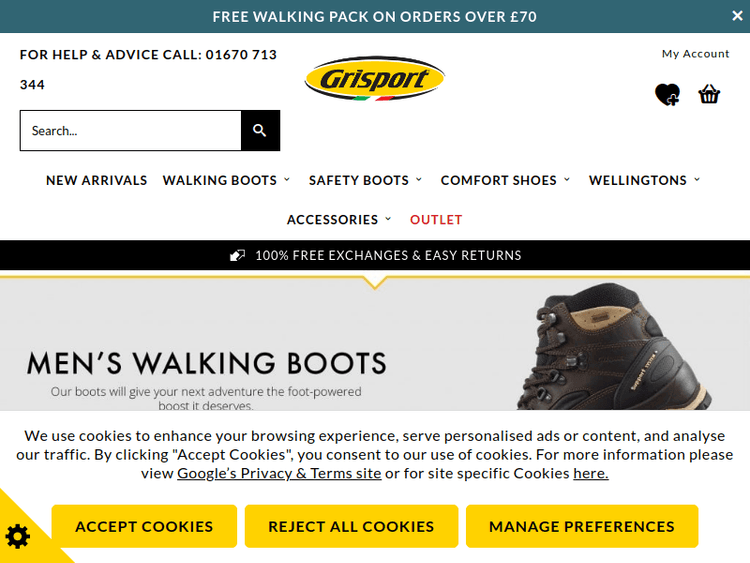Focus the Search text field
Screen dimensions: 750x563
point(131,131)
